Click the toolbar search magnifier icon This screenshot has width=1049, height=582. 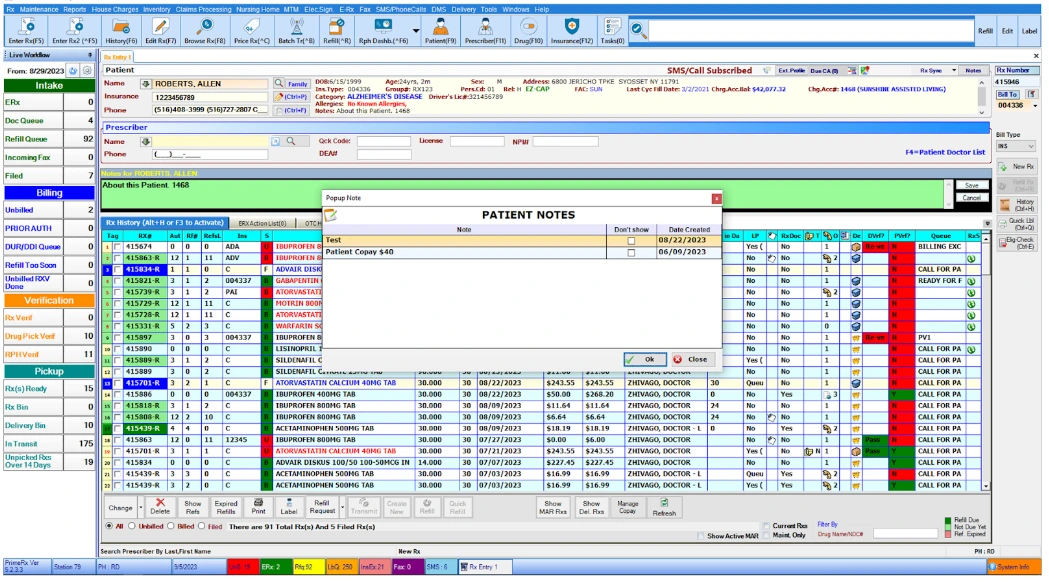(638, 31)
